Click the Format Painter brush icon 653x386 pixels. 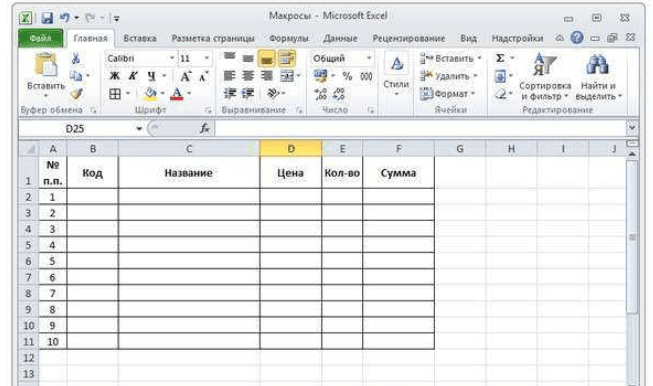(x=76, y=94)
